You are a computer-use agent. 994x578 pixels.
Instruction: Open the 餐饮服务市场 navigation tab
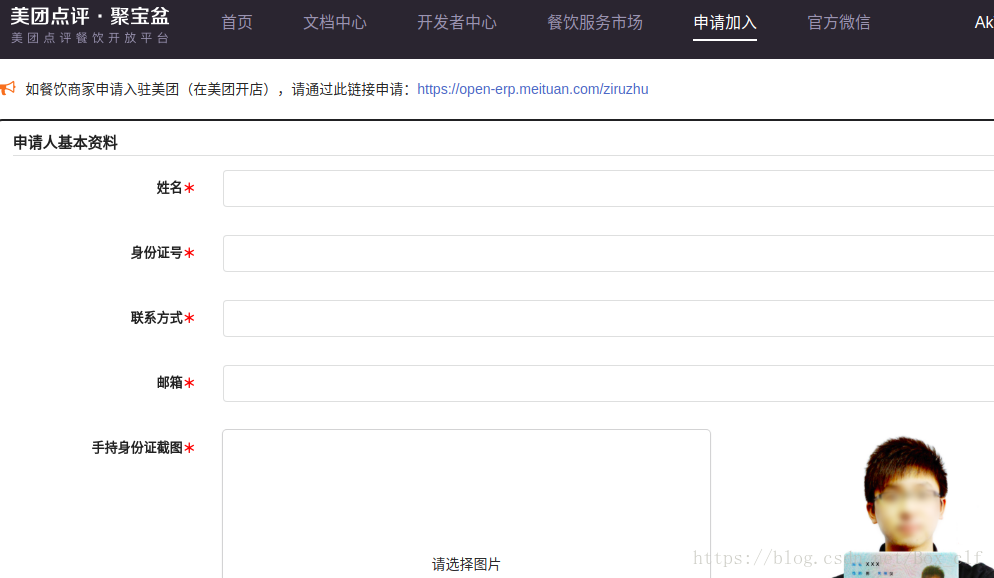pyautogui.click(x=595, y=23)
